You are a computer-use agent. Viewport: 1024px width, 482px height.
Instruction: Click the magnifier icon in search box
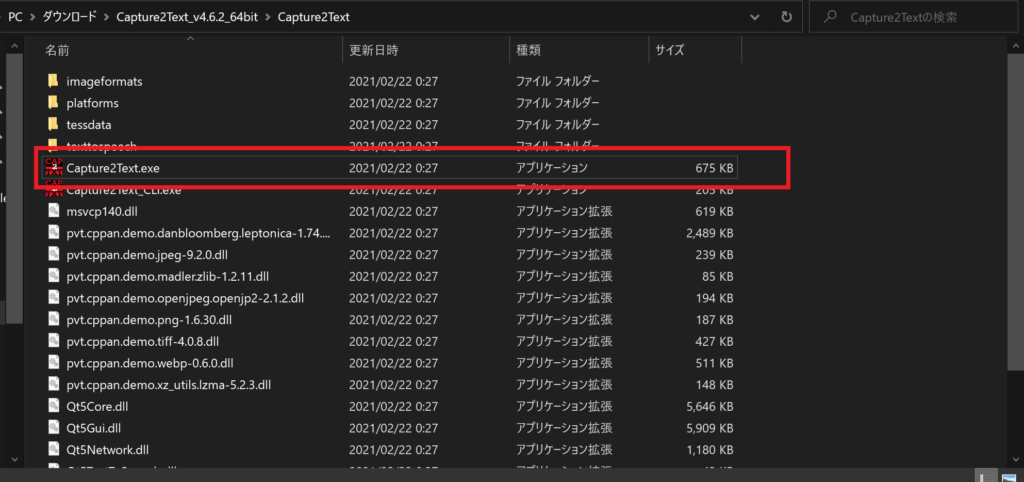click(x=831, y=17)
